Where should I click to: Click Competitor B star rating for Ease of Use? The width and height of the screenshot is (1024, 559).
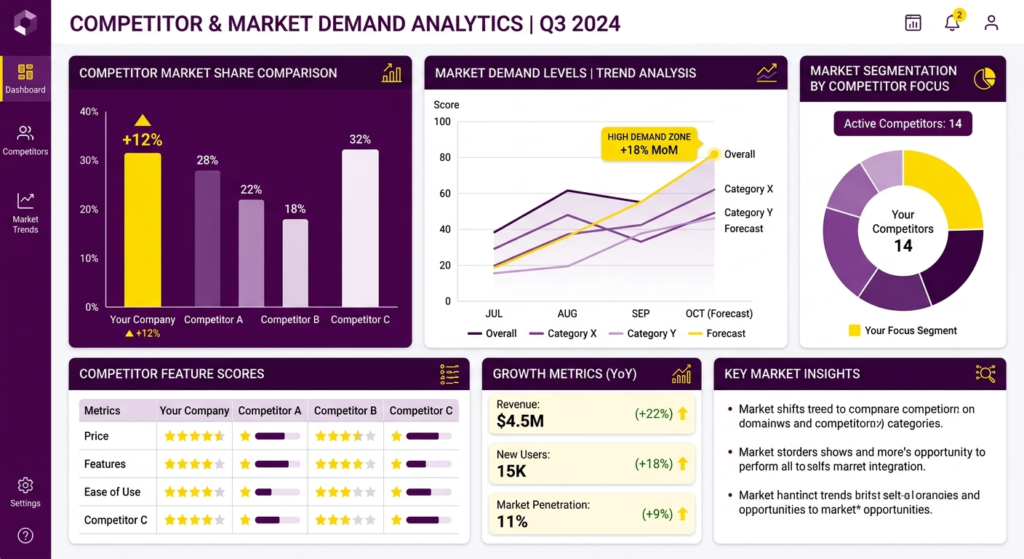pyautogui.click(x=345, y=492)
